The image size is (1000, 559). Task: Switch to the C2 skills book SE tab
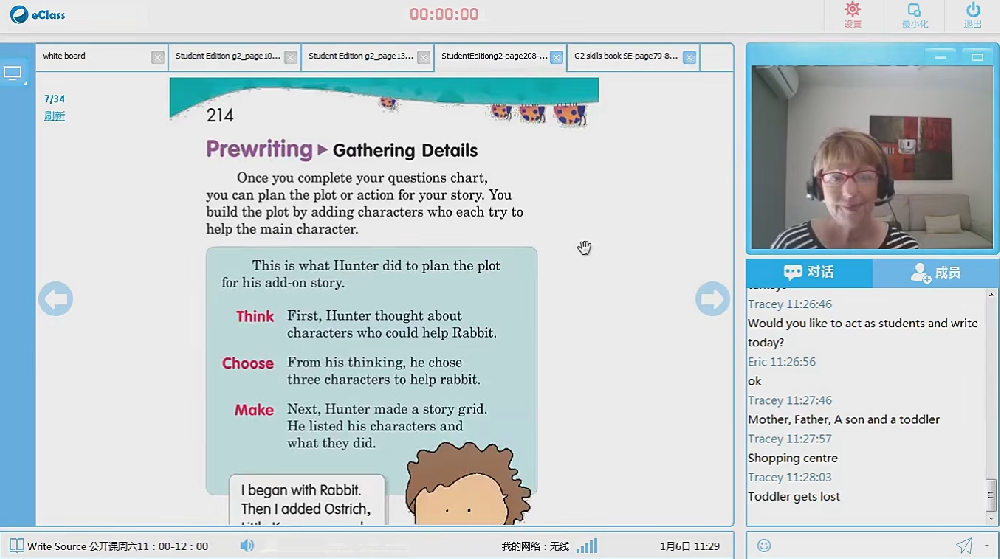tap(625, 57)
